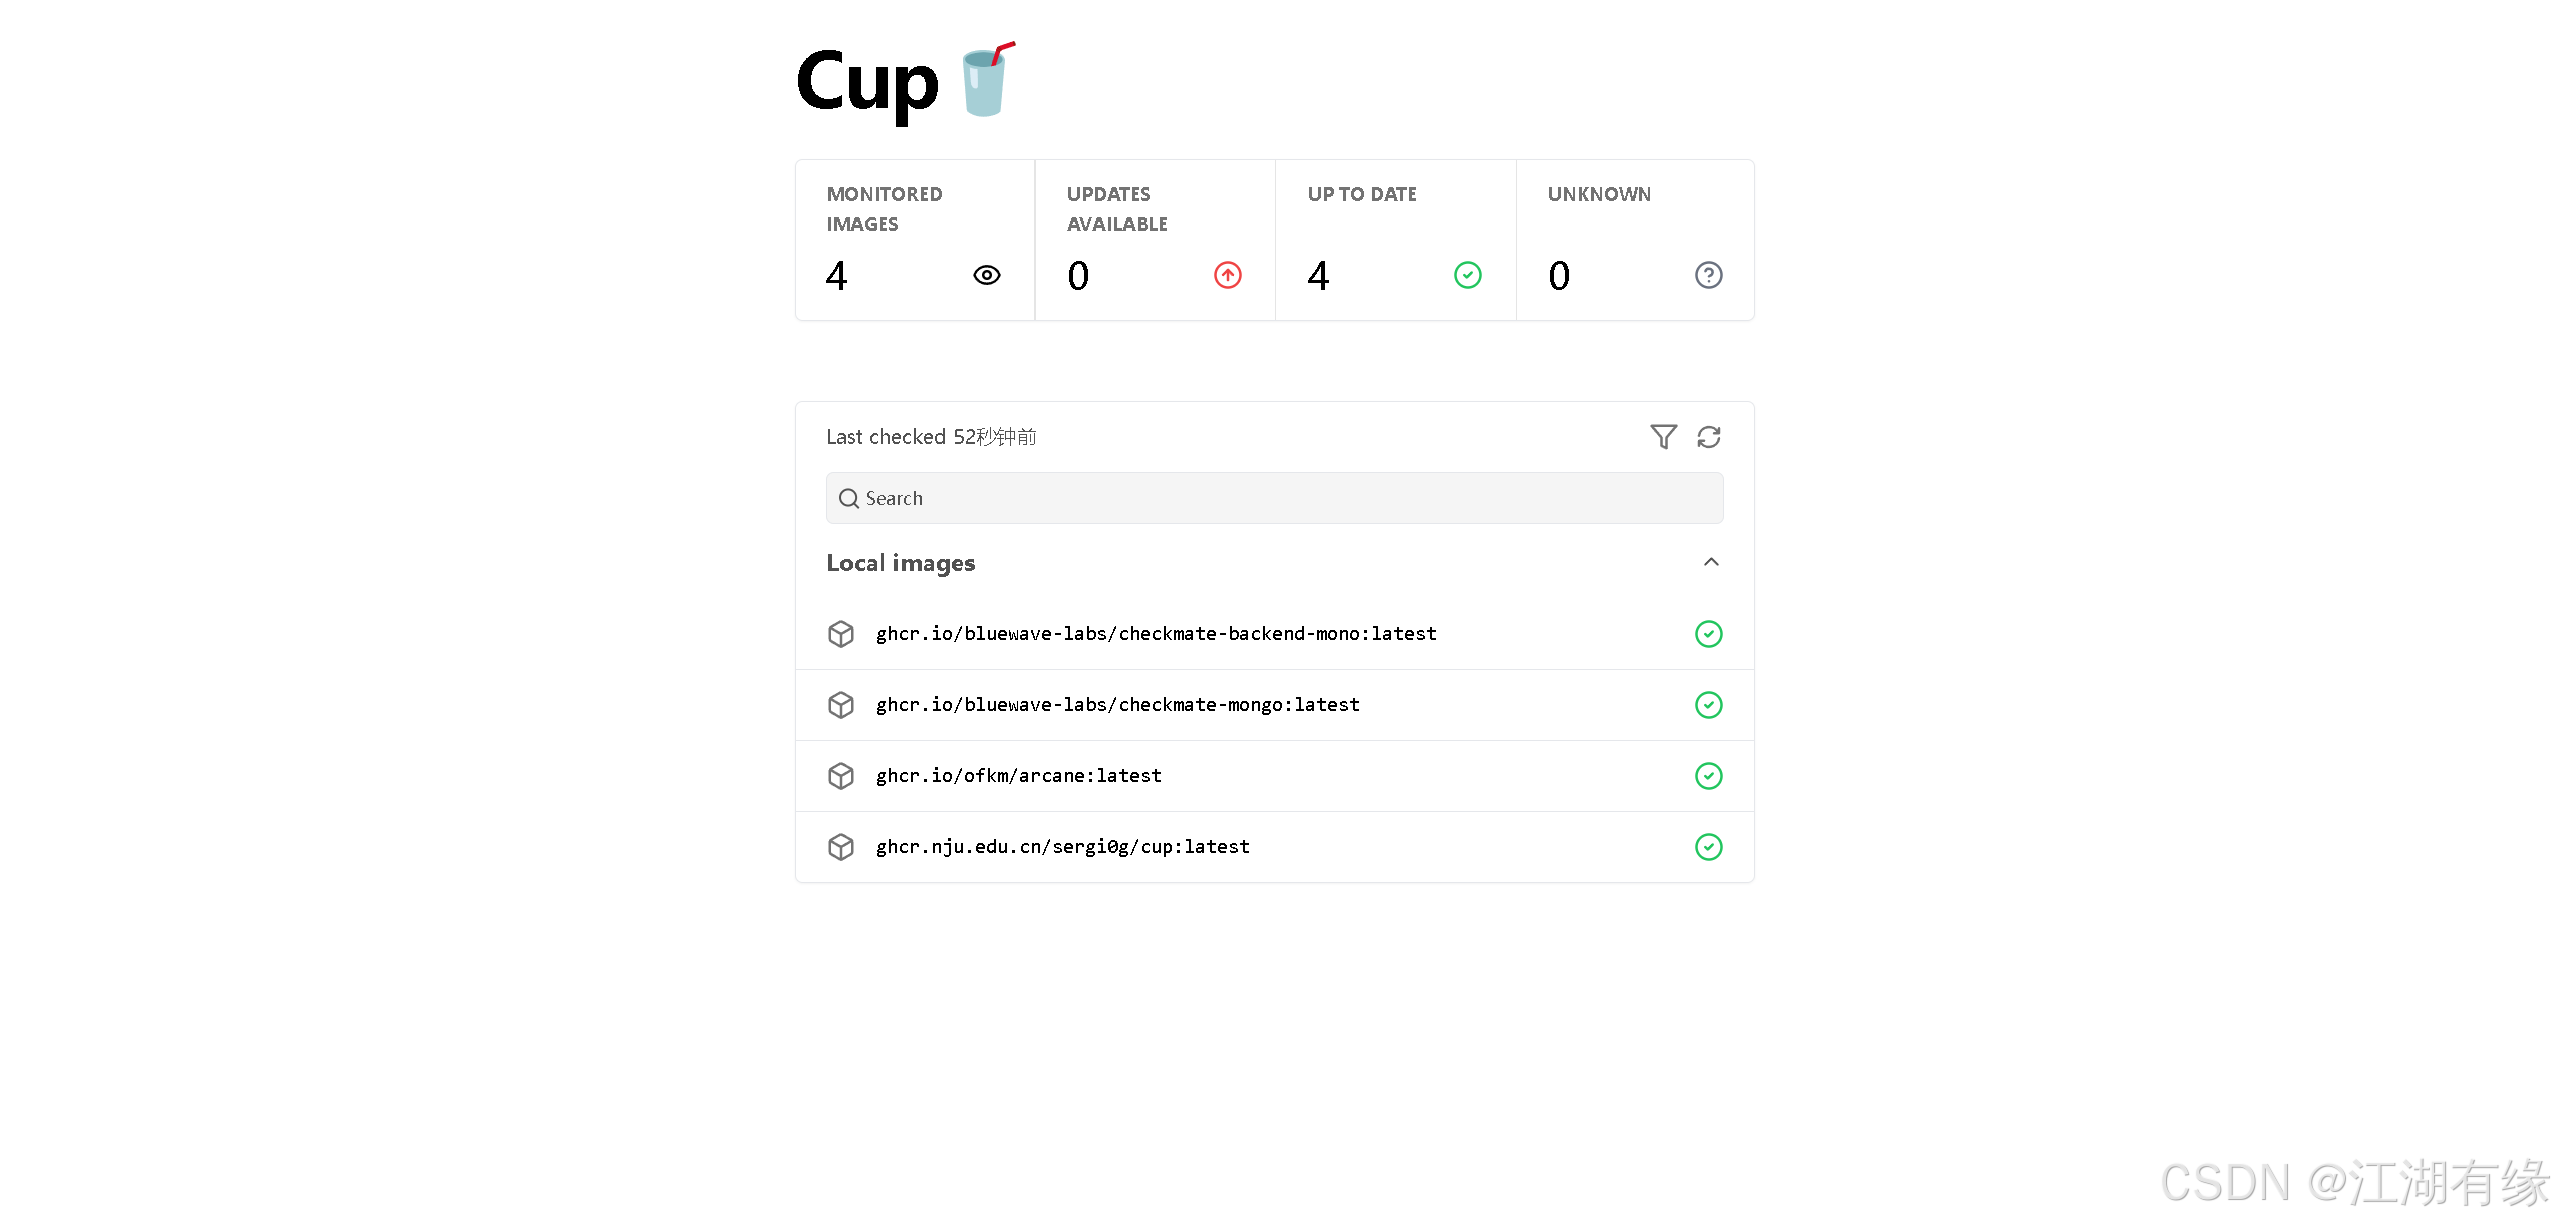Open the ghcr.io/ofkm/arcane:latest image

coord(1018,776)
